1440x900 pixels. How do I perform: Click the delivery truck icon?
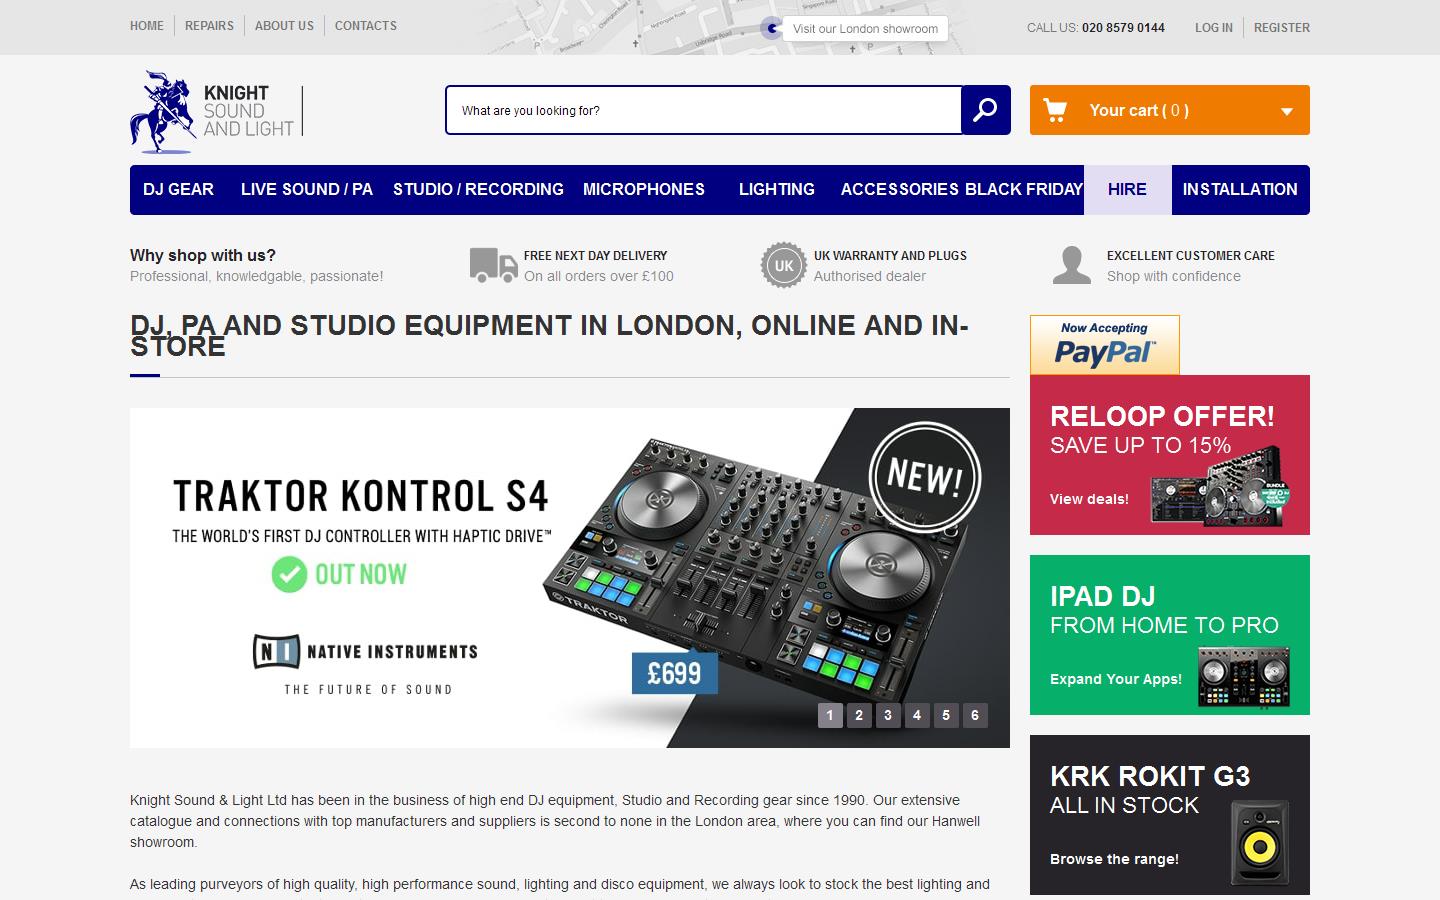point(494,265)
